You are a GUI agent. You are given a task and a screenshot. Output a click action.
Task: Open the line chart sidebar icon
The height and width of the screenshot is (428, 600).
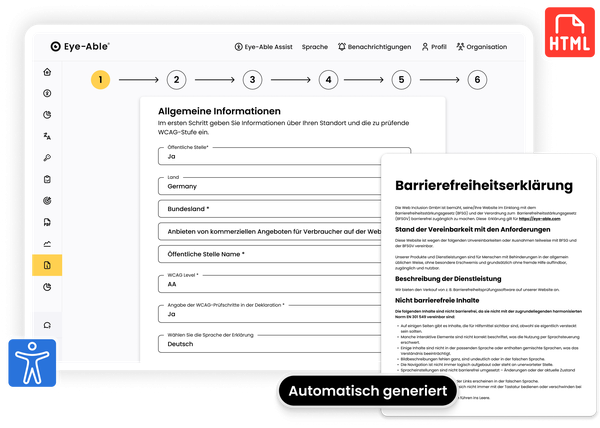pos(47,244)
